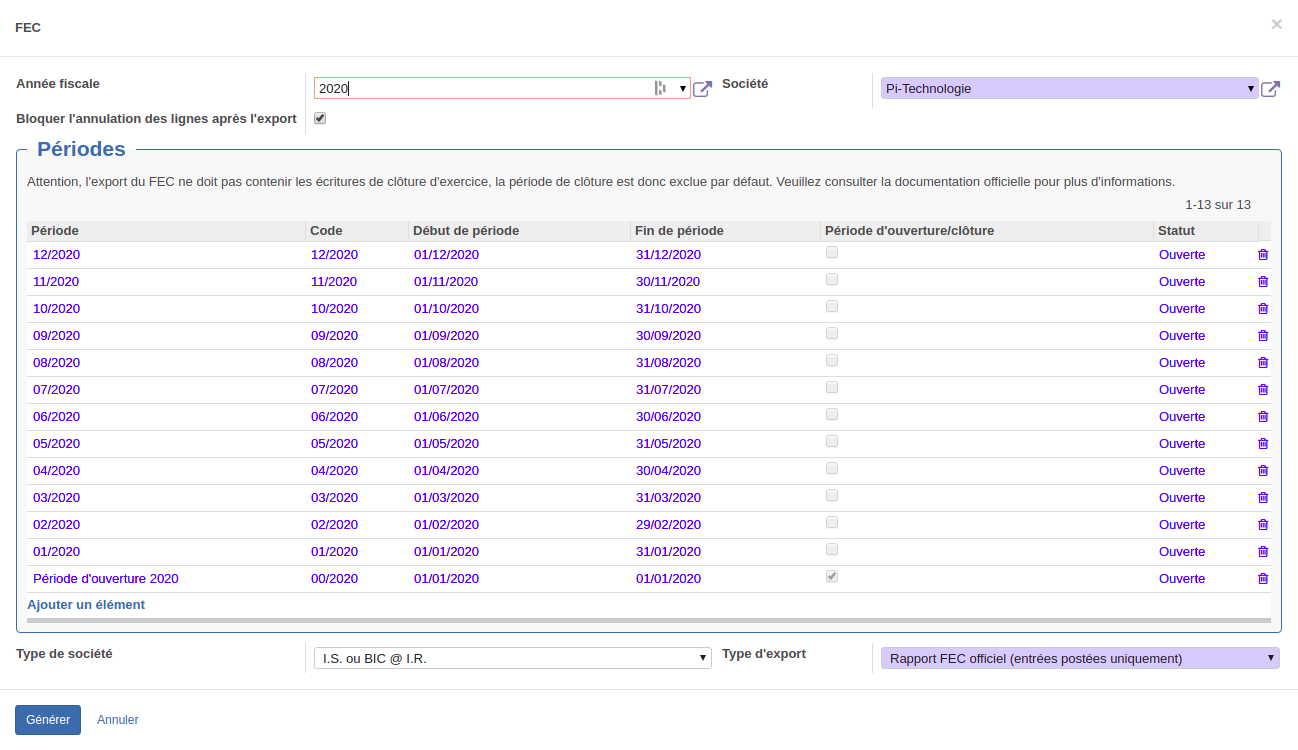The width and height of the screenshot is (1298, 750).
Task: Click start date 01/11/2020
Action: pyautogui.click(x=446, y=282)
